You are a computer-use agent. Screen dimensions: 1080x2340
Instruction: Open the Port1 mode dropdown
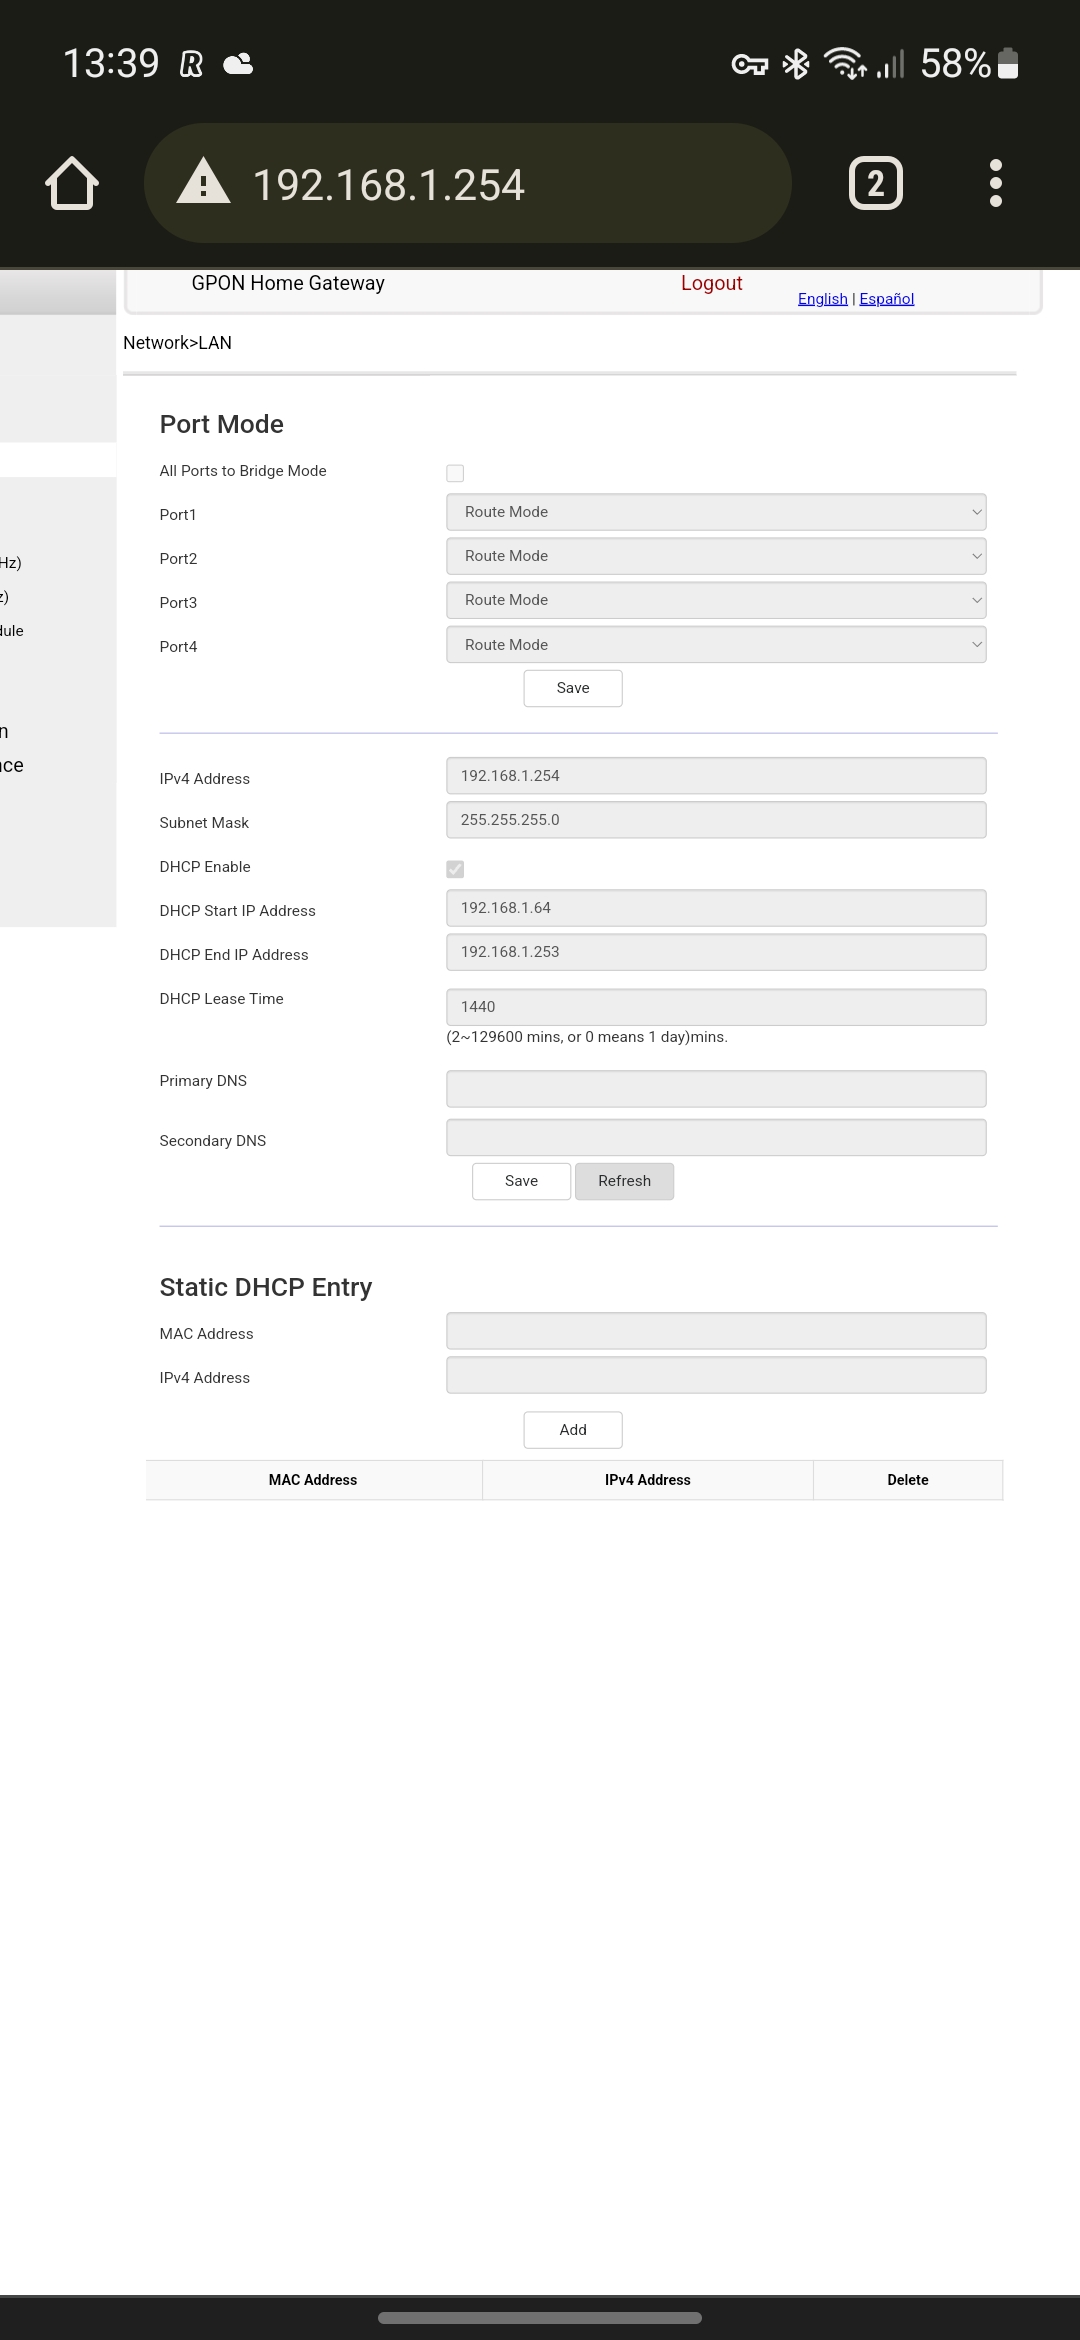click(716, 512)
